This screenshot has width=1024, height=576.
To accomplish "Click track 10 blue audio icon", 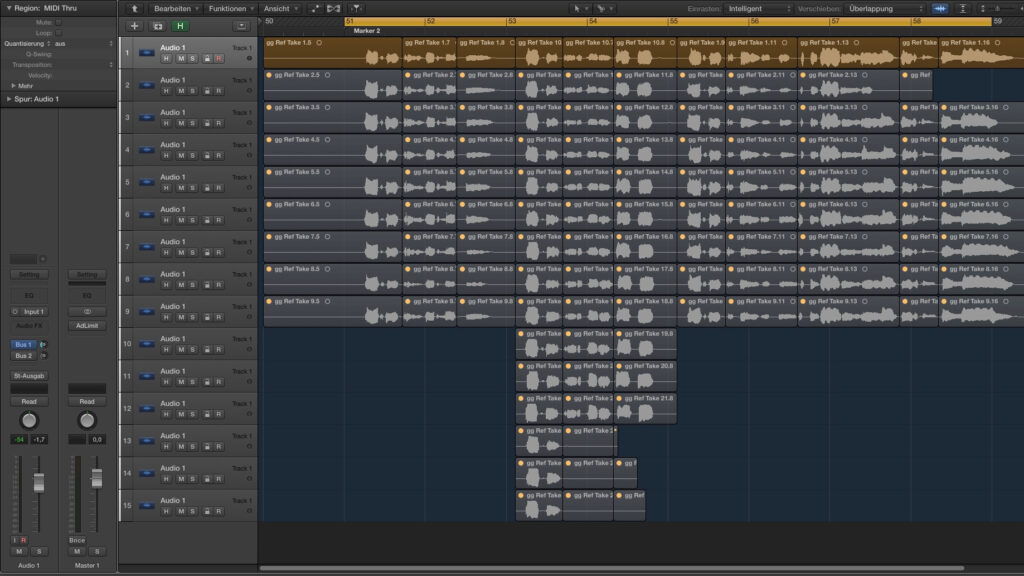I will click(x=147, y=344).
